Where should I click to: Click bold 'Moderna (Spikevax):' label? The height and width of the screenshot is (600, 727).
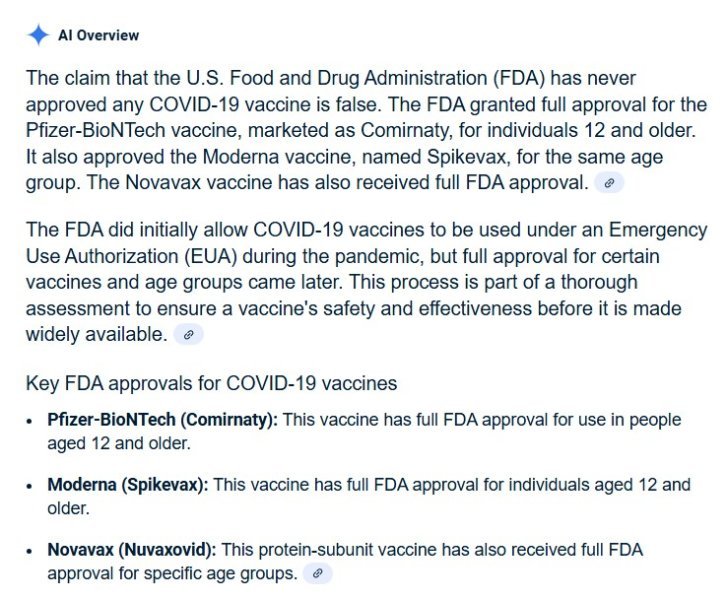pos(128,485)
